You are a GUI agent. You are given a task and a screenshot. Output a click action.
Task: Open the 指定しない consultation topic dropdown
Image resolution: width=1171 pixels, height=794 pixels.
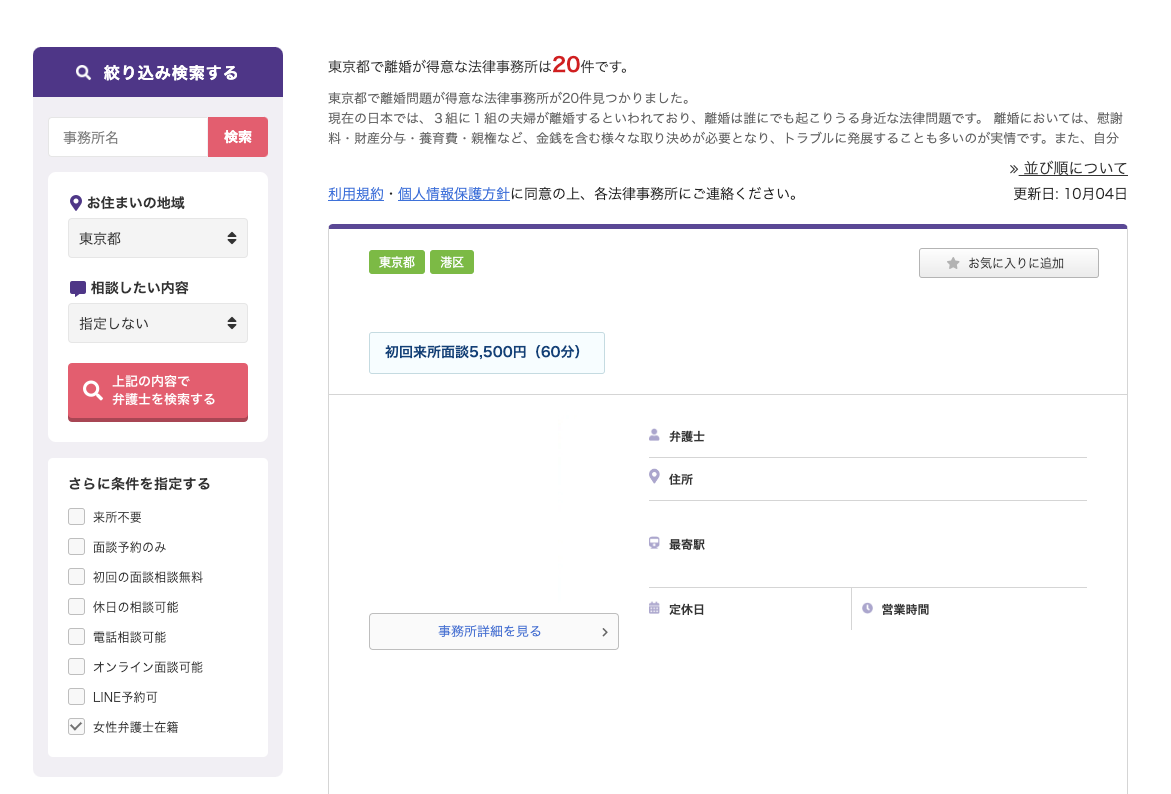coord(157,323)
